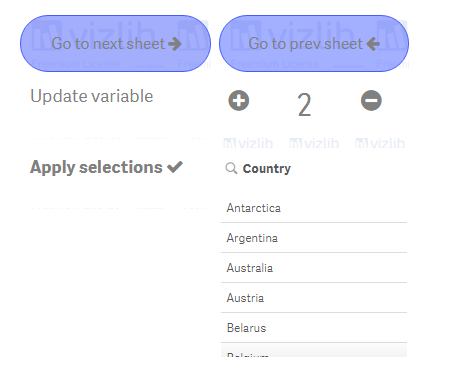This screenshot has width=457, height=368.
Task: Select Belarus in the Country list
Action: tap(314, 328)
